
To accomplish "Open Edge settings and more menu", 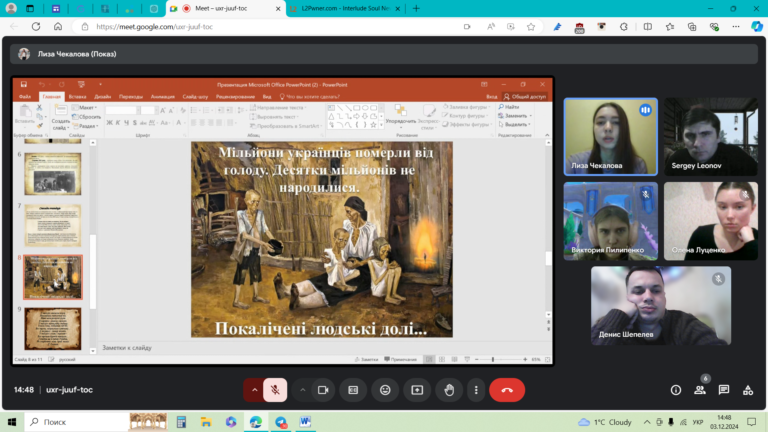I will (x=736, y=26).
